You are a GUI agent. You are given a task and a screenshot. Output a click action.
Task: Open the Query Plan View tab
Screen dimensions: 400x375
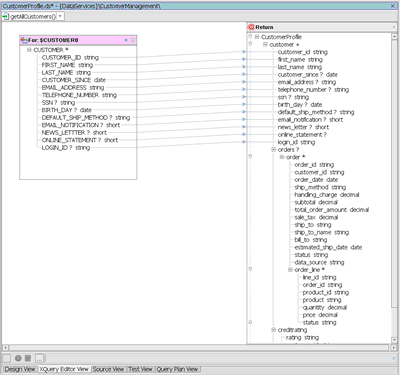[x=177, y=369]
